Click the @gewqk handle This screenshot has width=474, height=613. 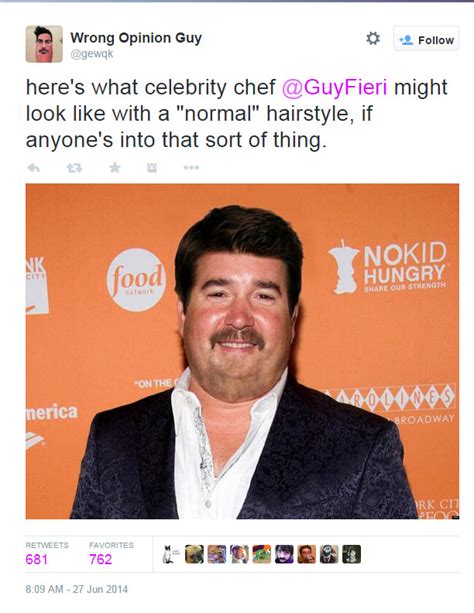click(92, 54)
